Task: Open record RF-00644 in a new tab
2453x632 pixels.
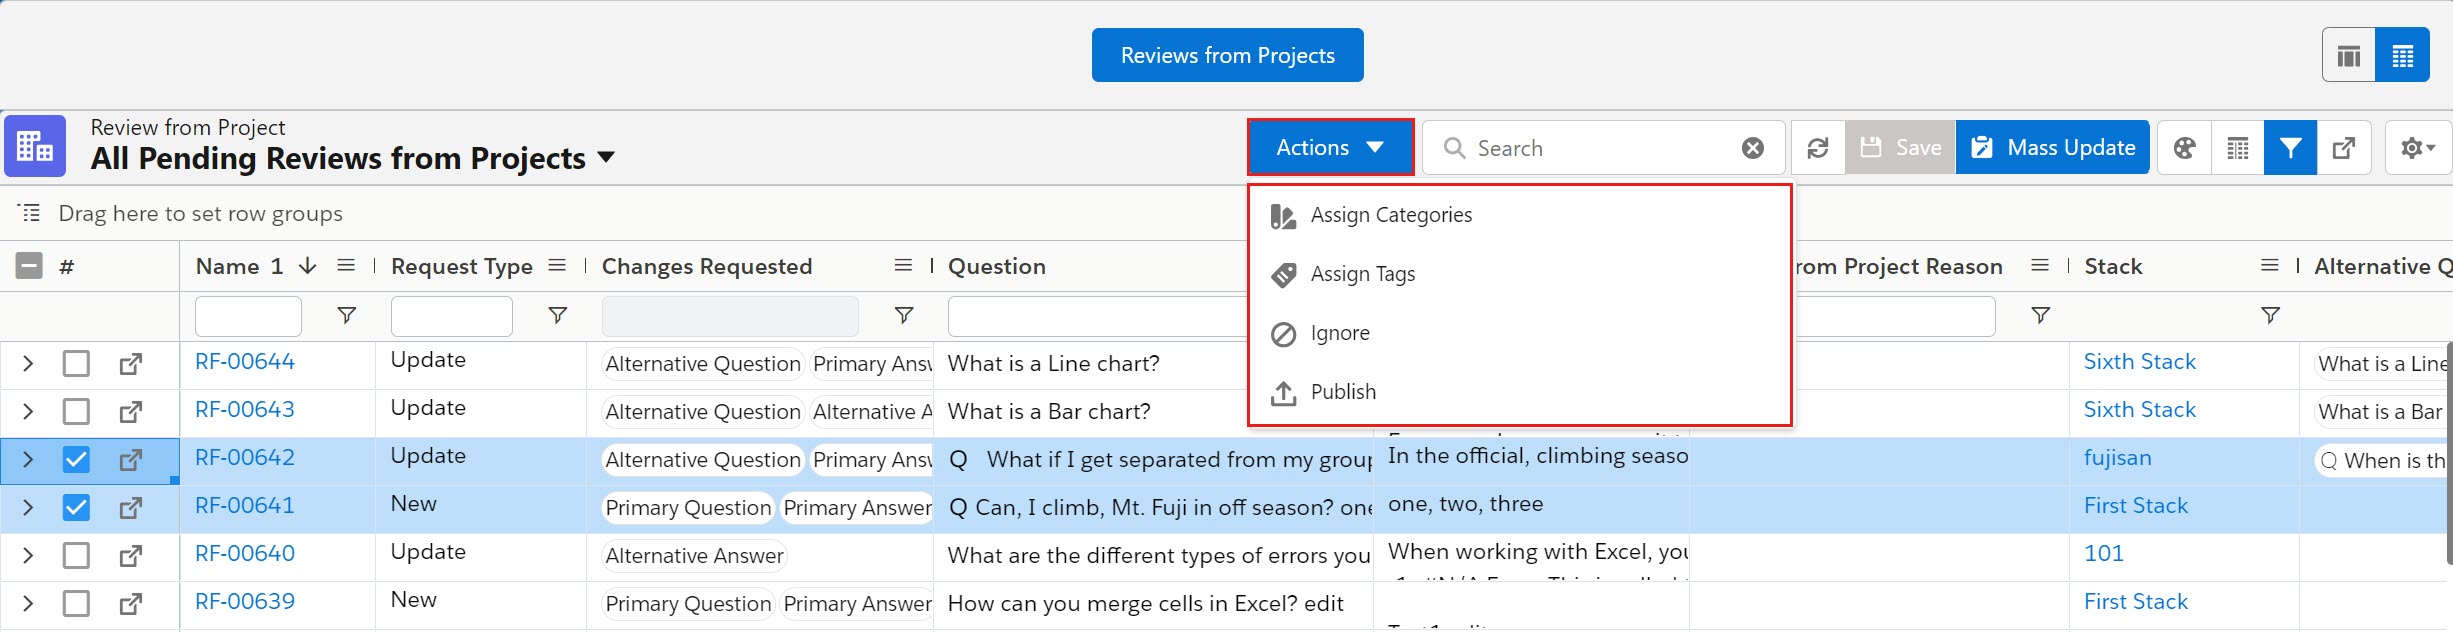Action: coord(130,364)
